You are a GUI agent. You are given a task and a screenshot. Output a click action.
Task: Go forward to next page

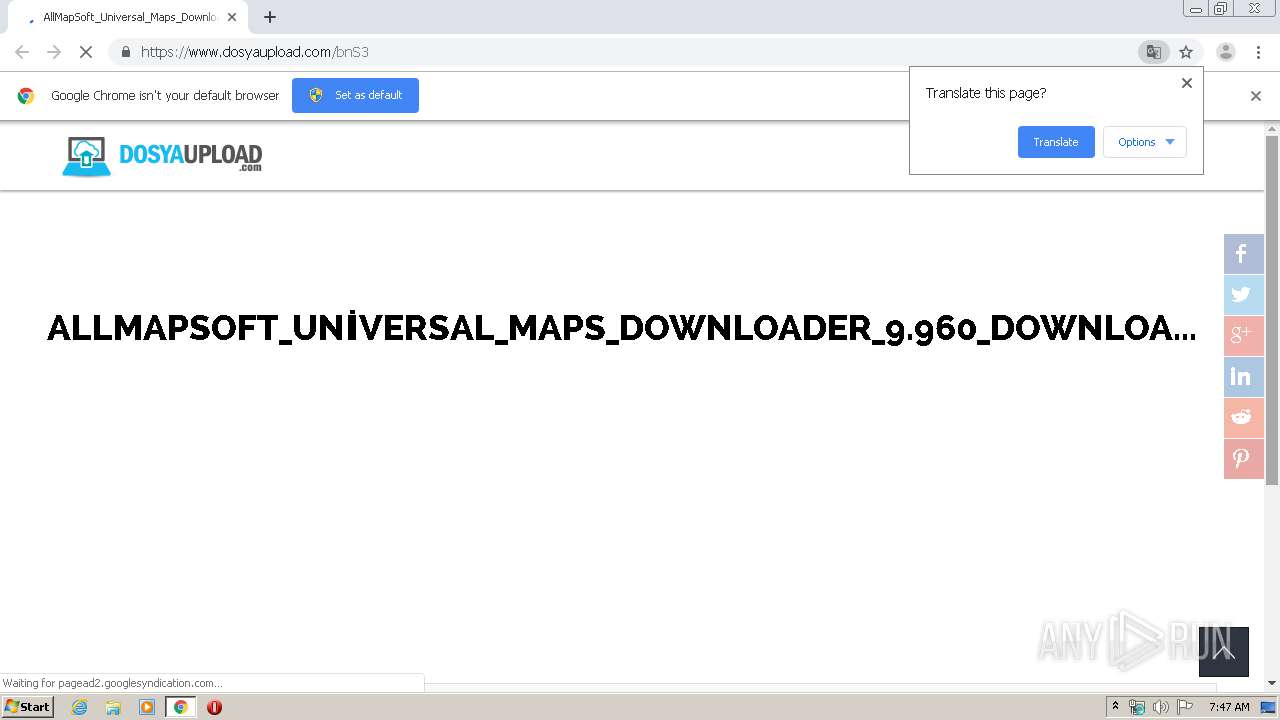click(x=54, y=52)
